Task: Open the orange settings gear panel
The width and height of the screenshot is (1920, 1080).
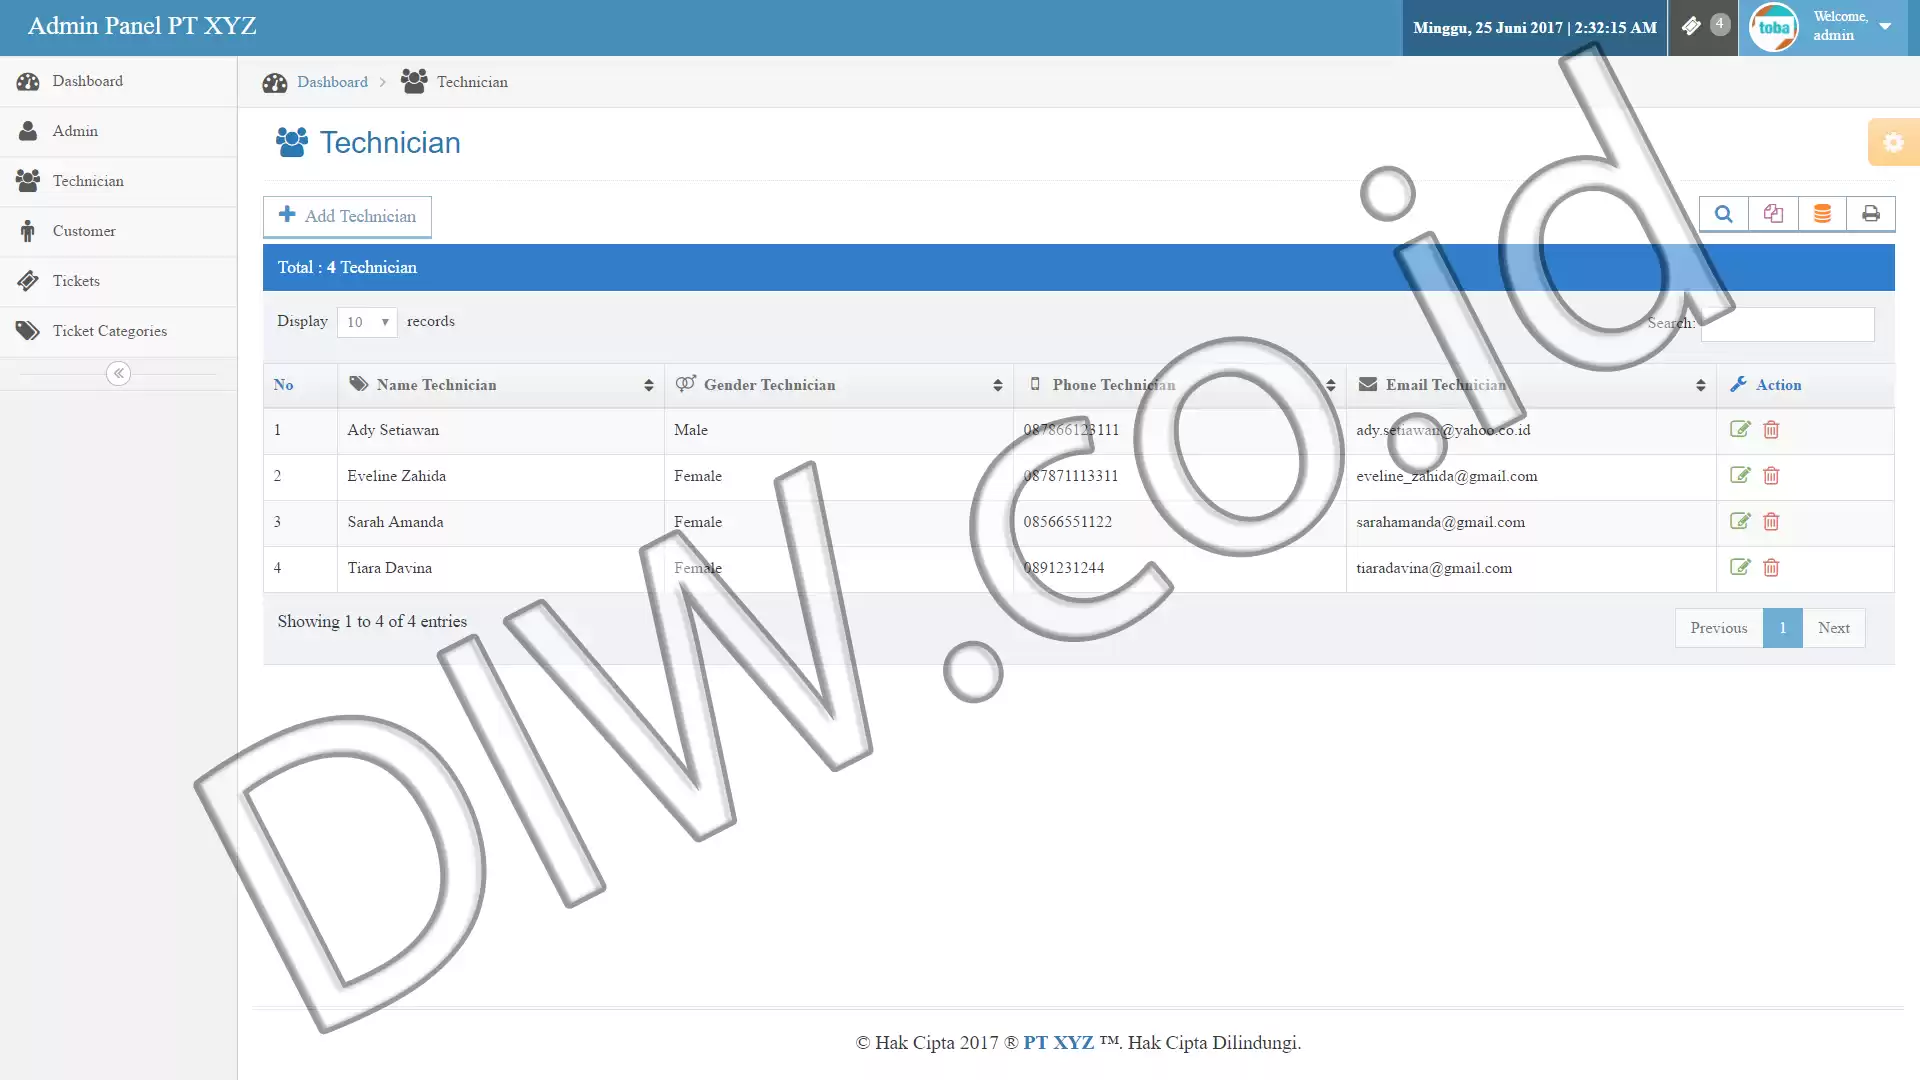Action: (x=1893, y=142)
